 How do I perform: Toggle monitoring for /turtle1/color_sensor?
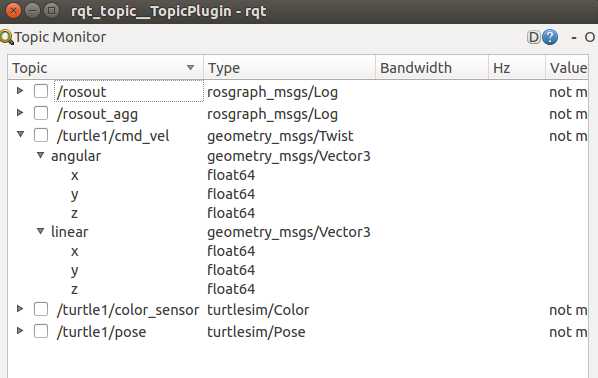click(41, 309)
